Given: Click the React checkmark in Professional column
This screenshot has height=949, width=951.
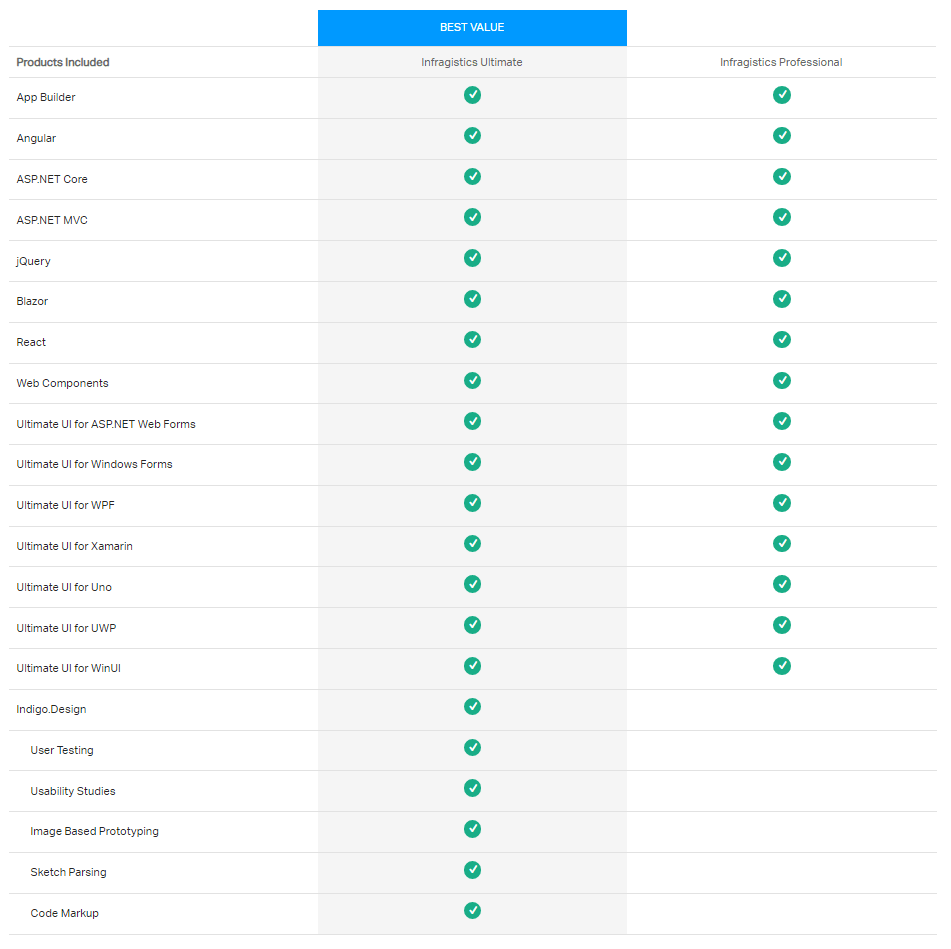Looking at the screenshot, I should click(x=782, y=340).
